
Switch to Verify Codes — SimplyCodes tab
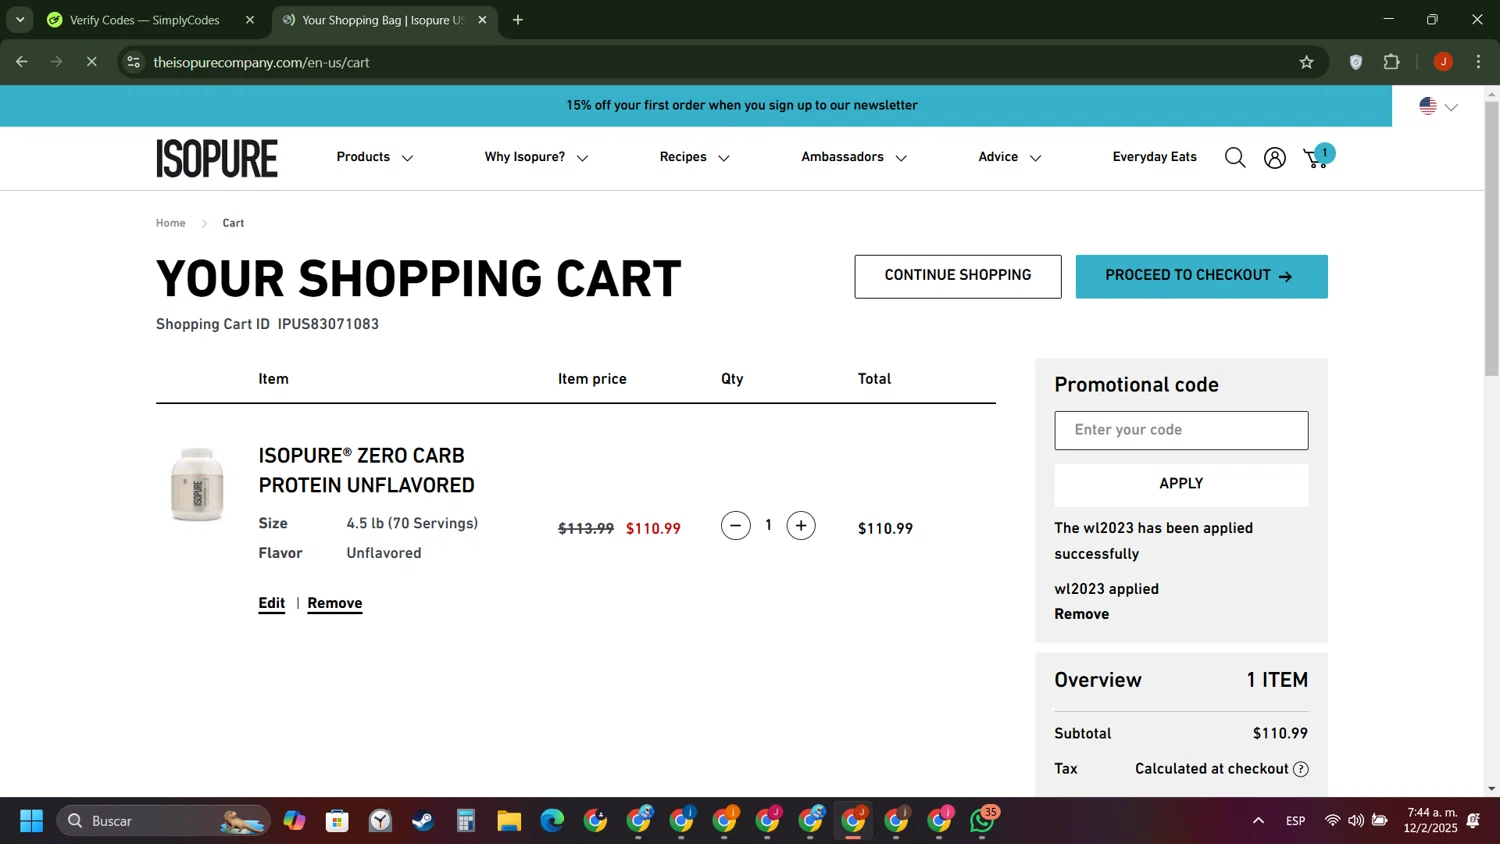(144, 20)
